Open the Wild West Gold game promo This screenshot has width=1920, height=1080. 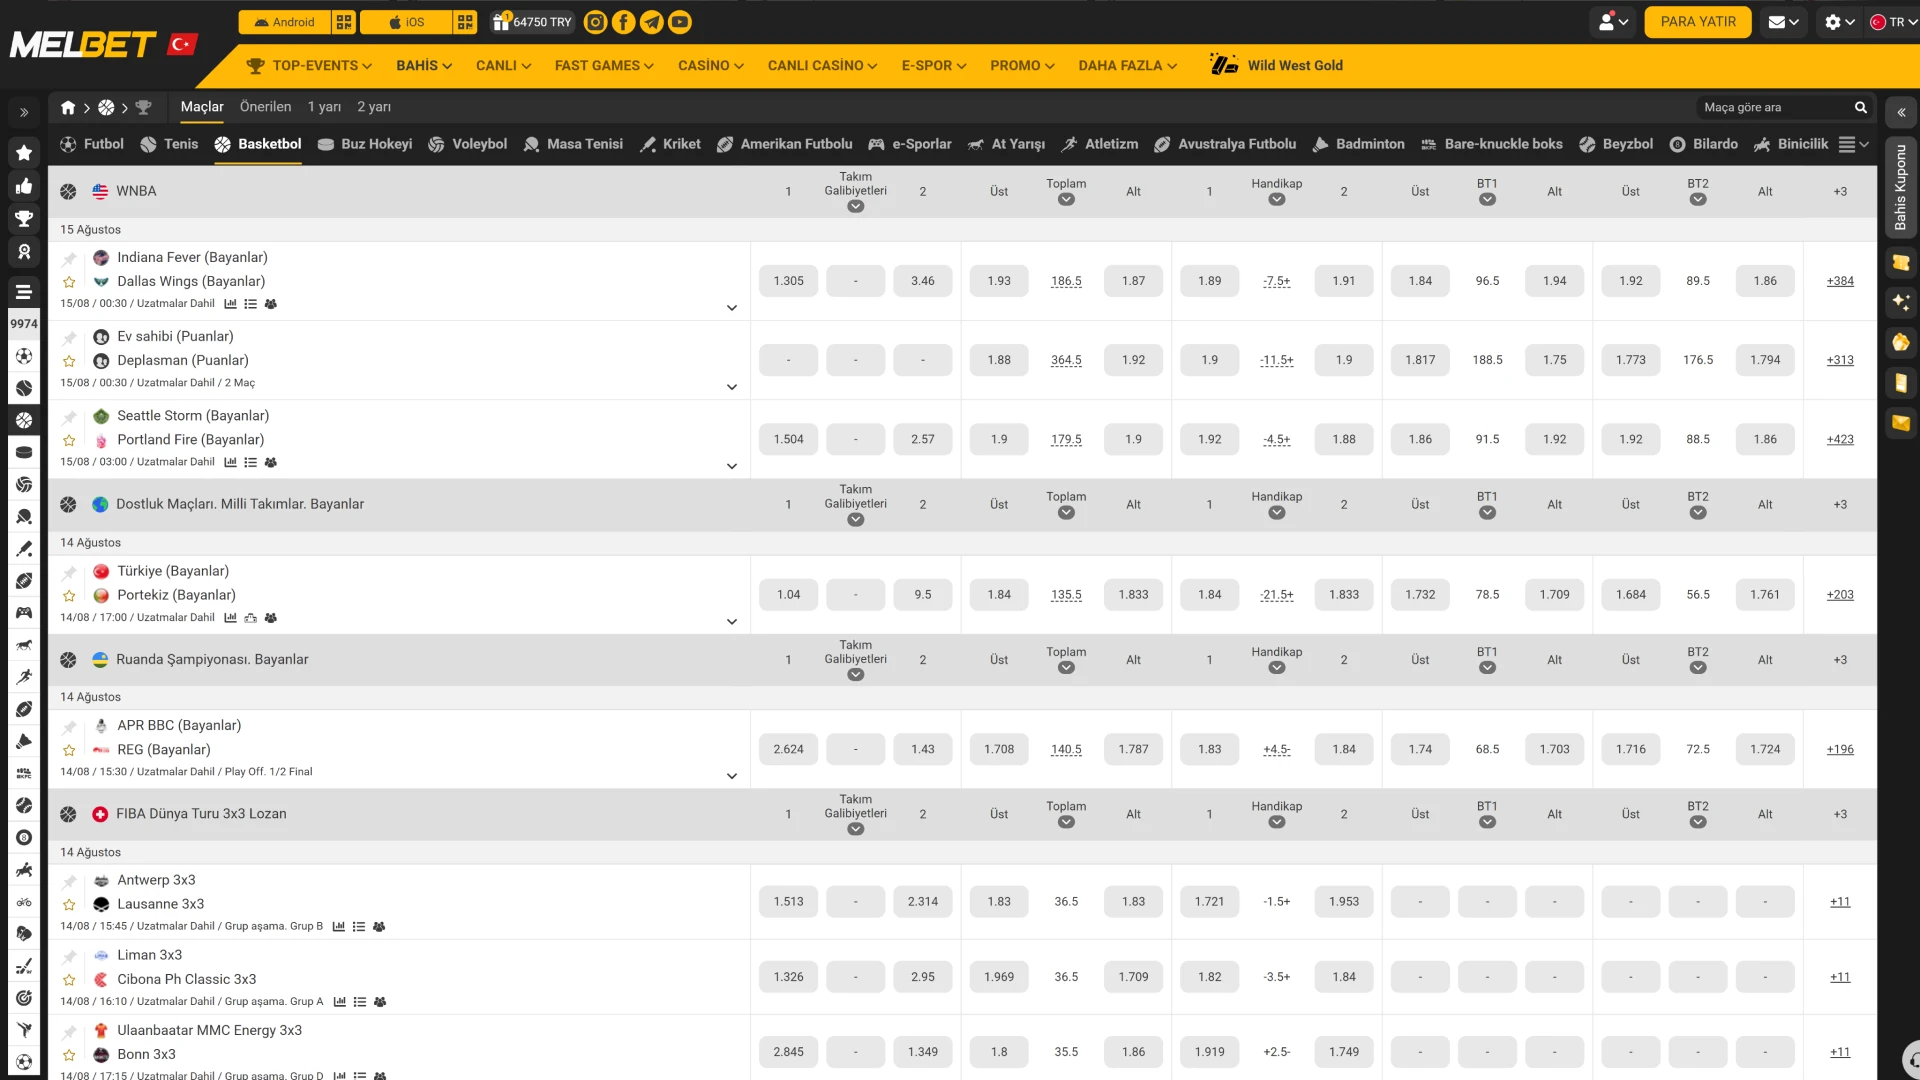(x=1276, y=65)
